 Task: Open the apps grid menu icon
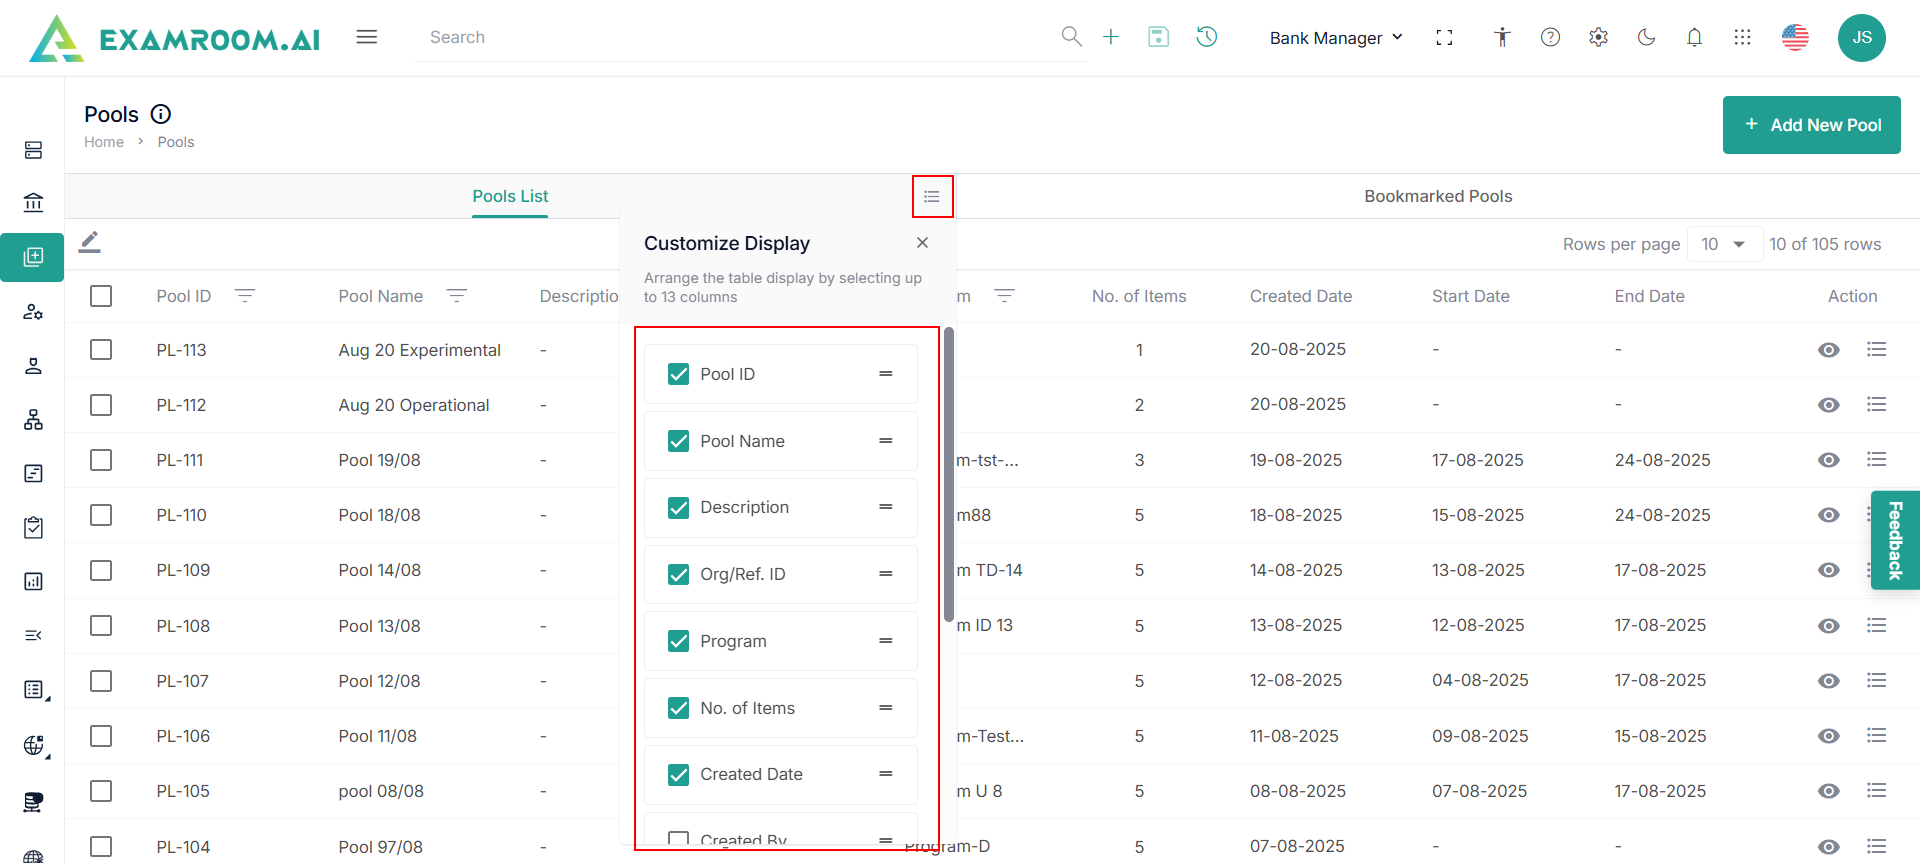pyautogui.click(x=1742, y=37)
